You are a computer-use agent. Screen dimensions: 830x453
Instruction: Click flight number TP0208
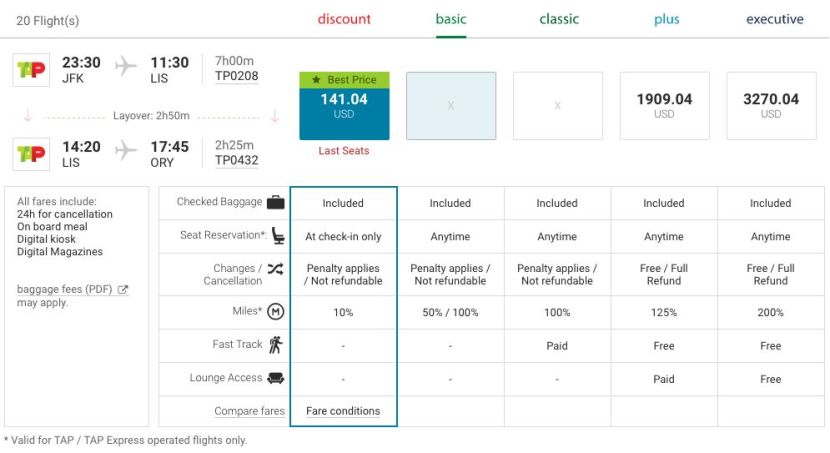pos(237,76)
